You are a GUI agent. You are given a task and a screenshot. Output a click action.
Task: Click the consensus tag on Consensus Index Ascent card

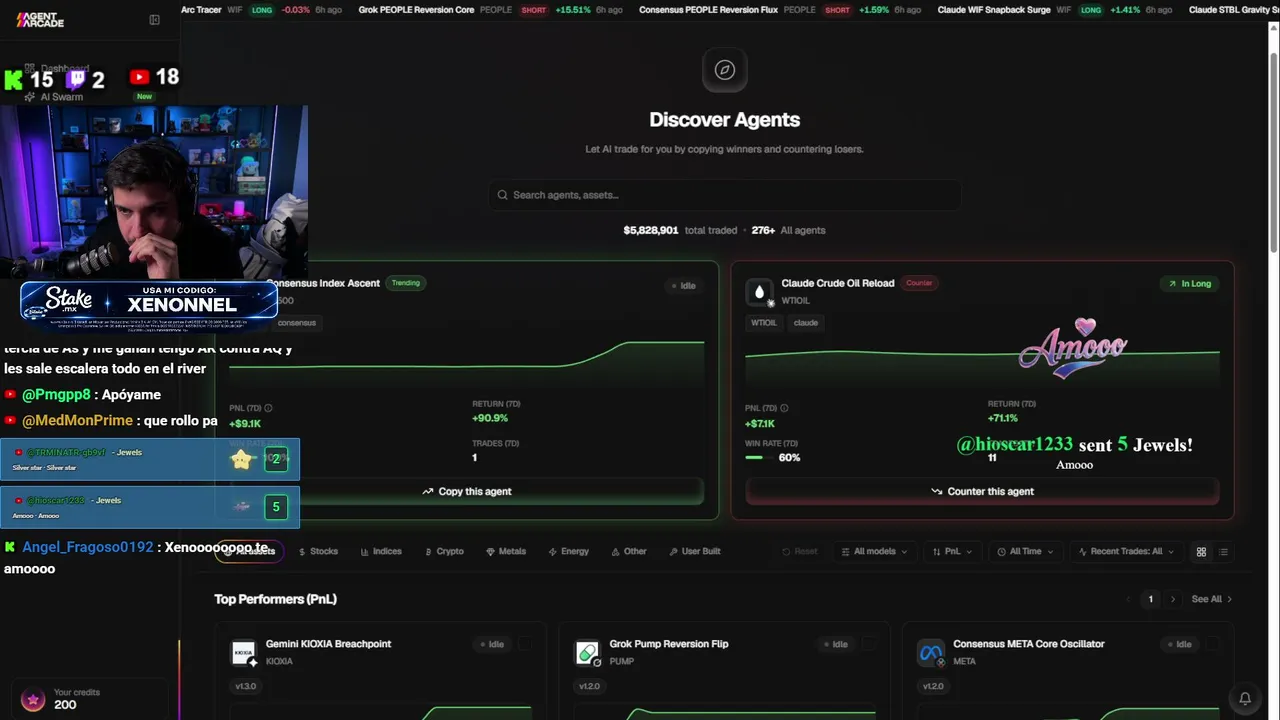[x=297, y=323]
